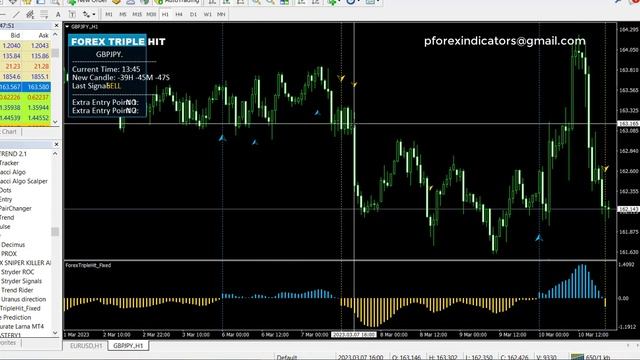Select the Stryder ROC indicator
The height and width of the screenshot is (360, 640).
coord(17,272)
